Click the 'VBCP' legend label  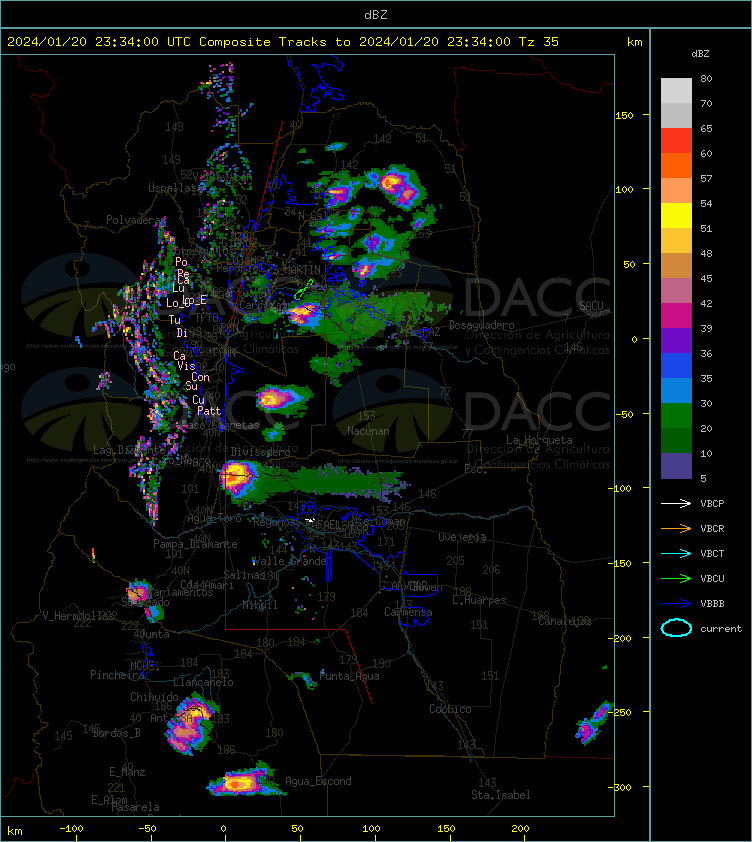click(712, 503)
